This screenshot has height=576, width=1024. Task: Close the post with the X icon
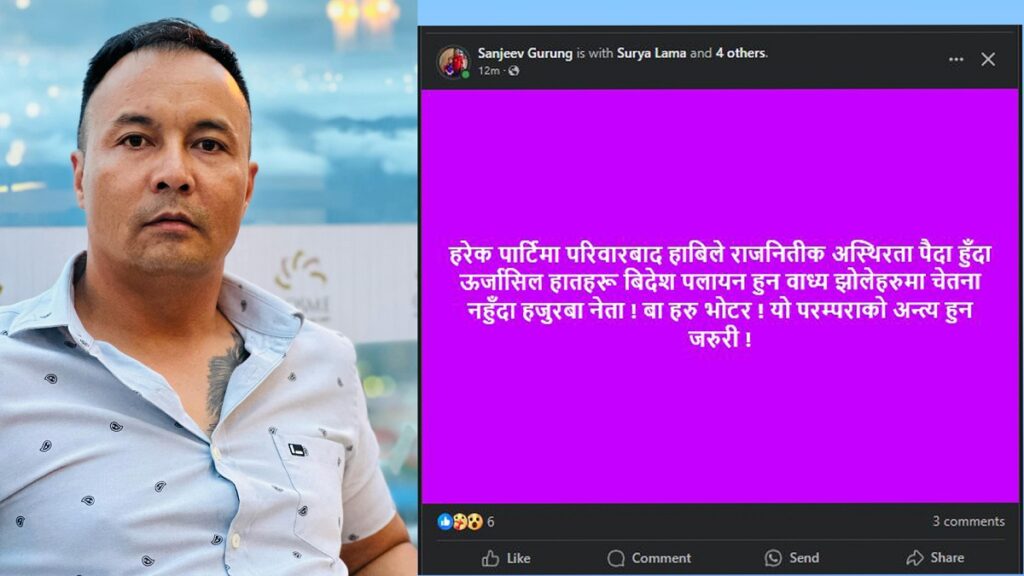[x=988, y=59]
